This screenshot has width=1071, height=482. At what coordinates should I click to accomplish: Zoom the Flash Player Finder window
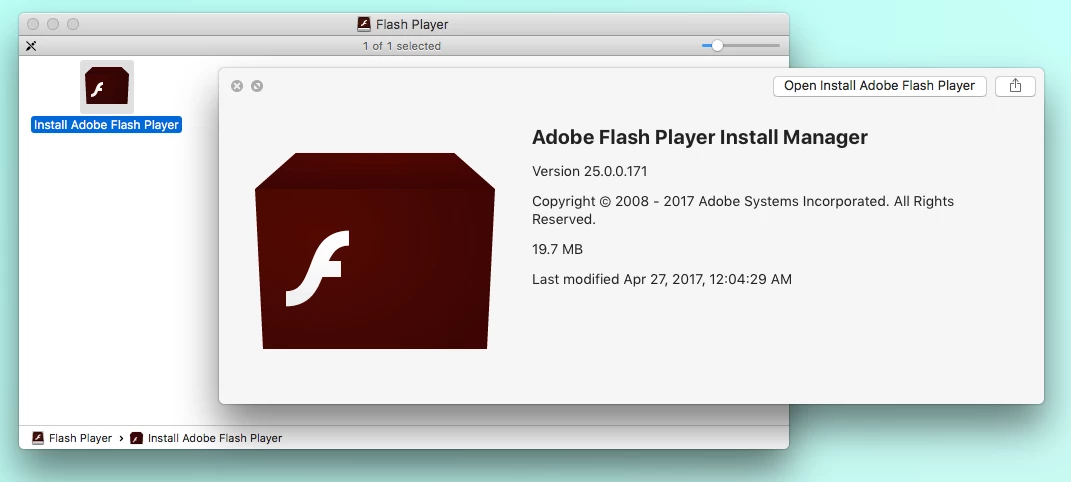click(x=73, y=25)
